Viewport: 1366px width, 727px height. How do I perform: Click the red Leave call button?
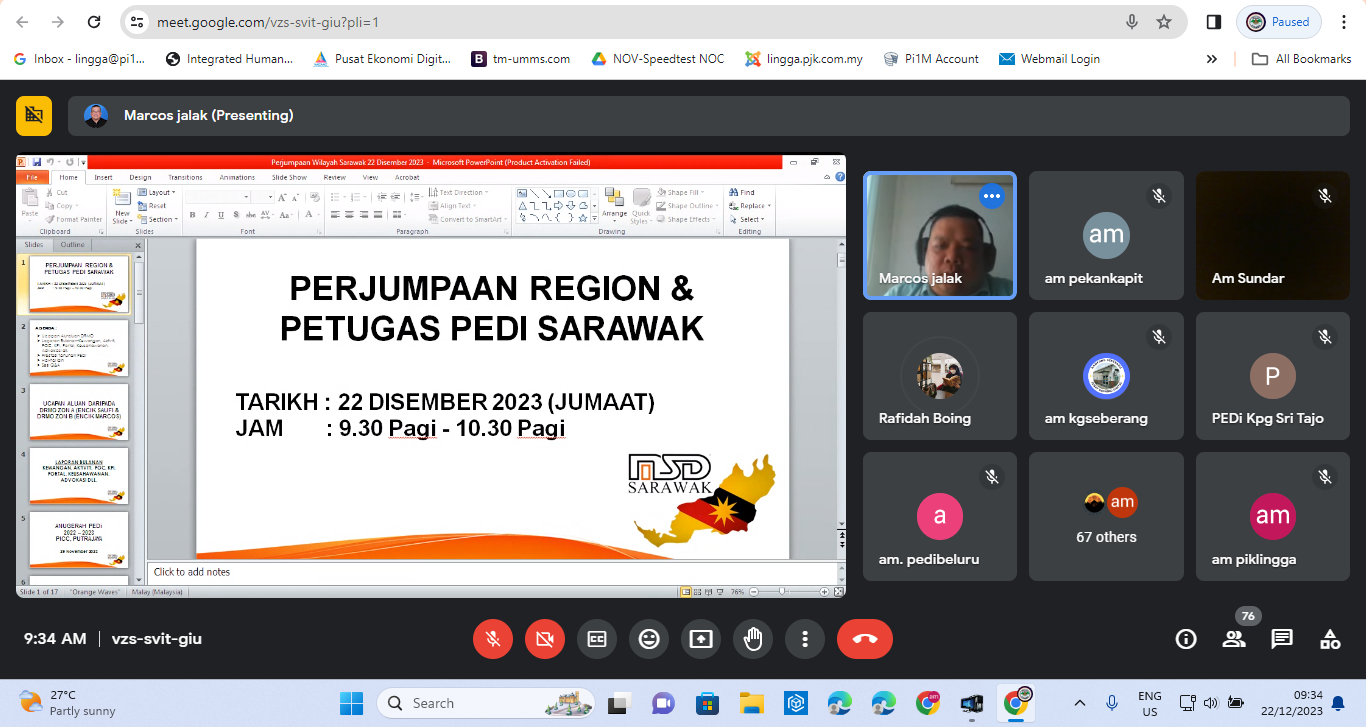click(x=865, y=639)
